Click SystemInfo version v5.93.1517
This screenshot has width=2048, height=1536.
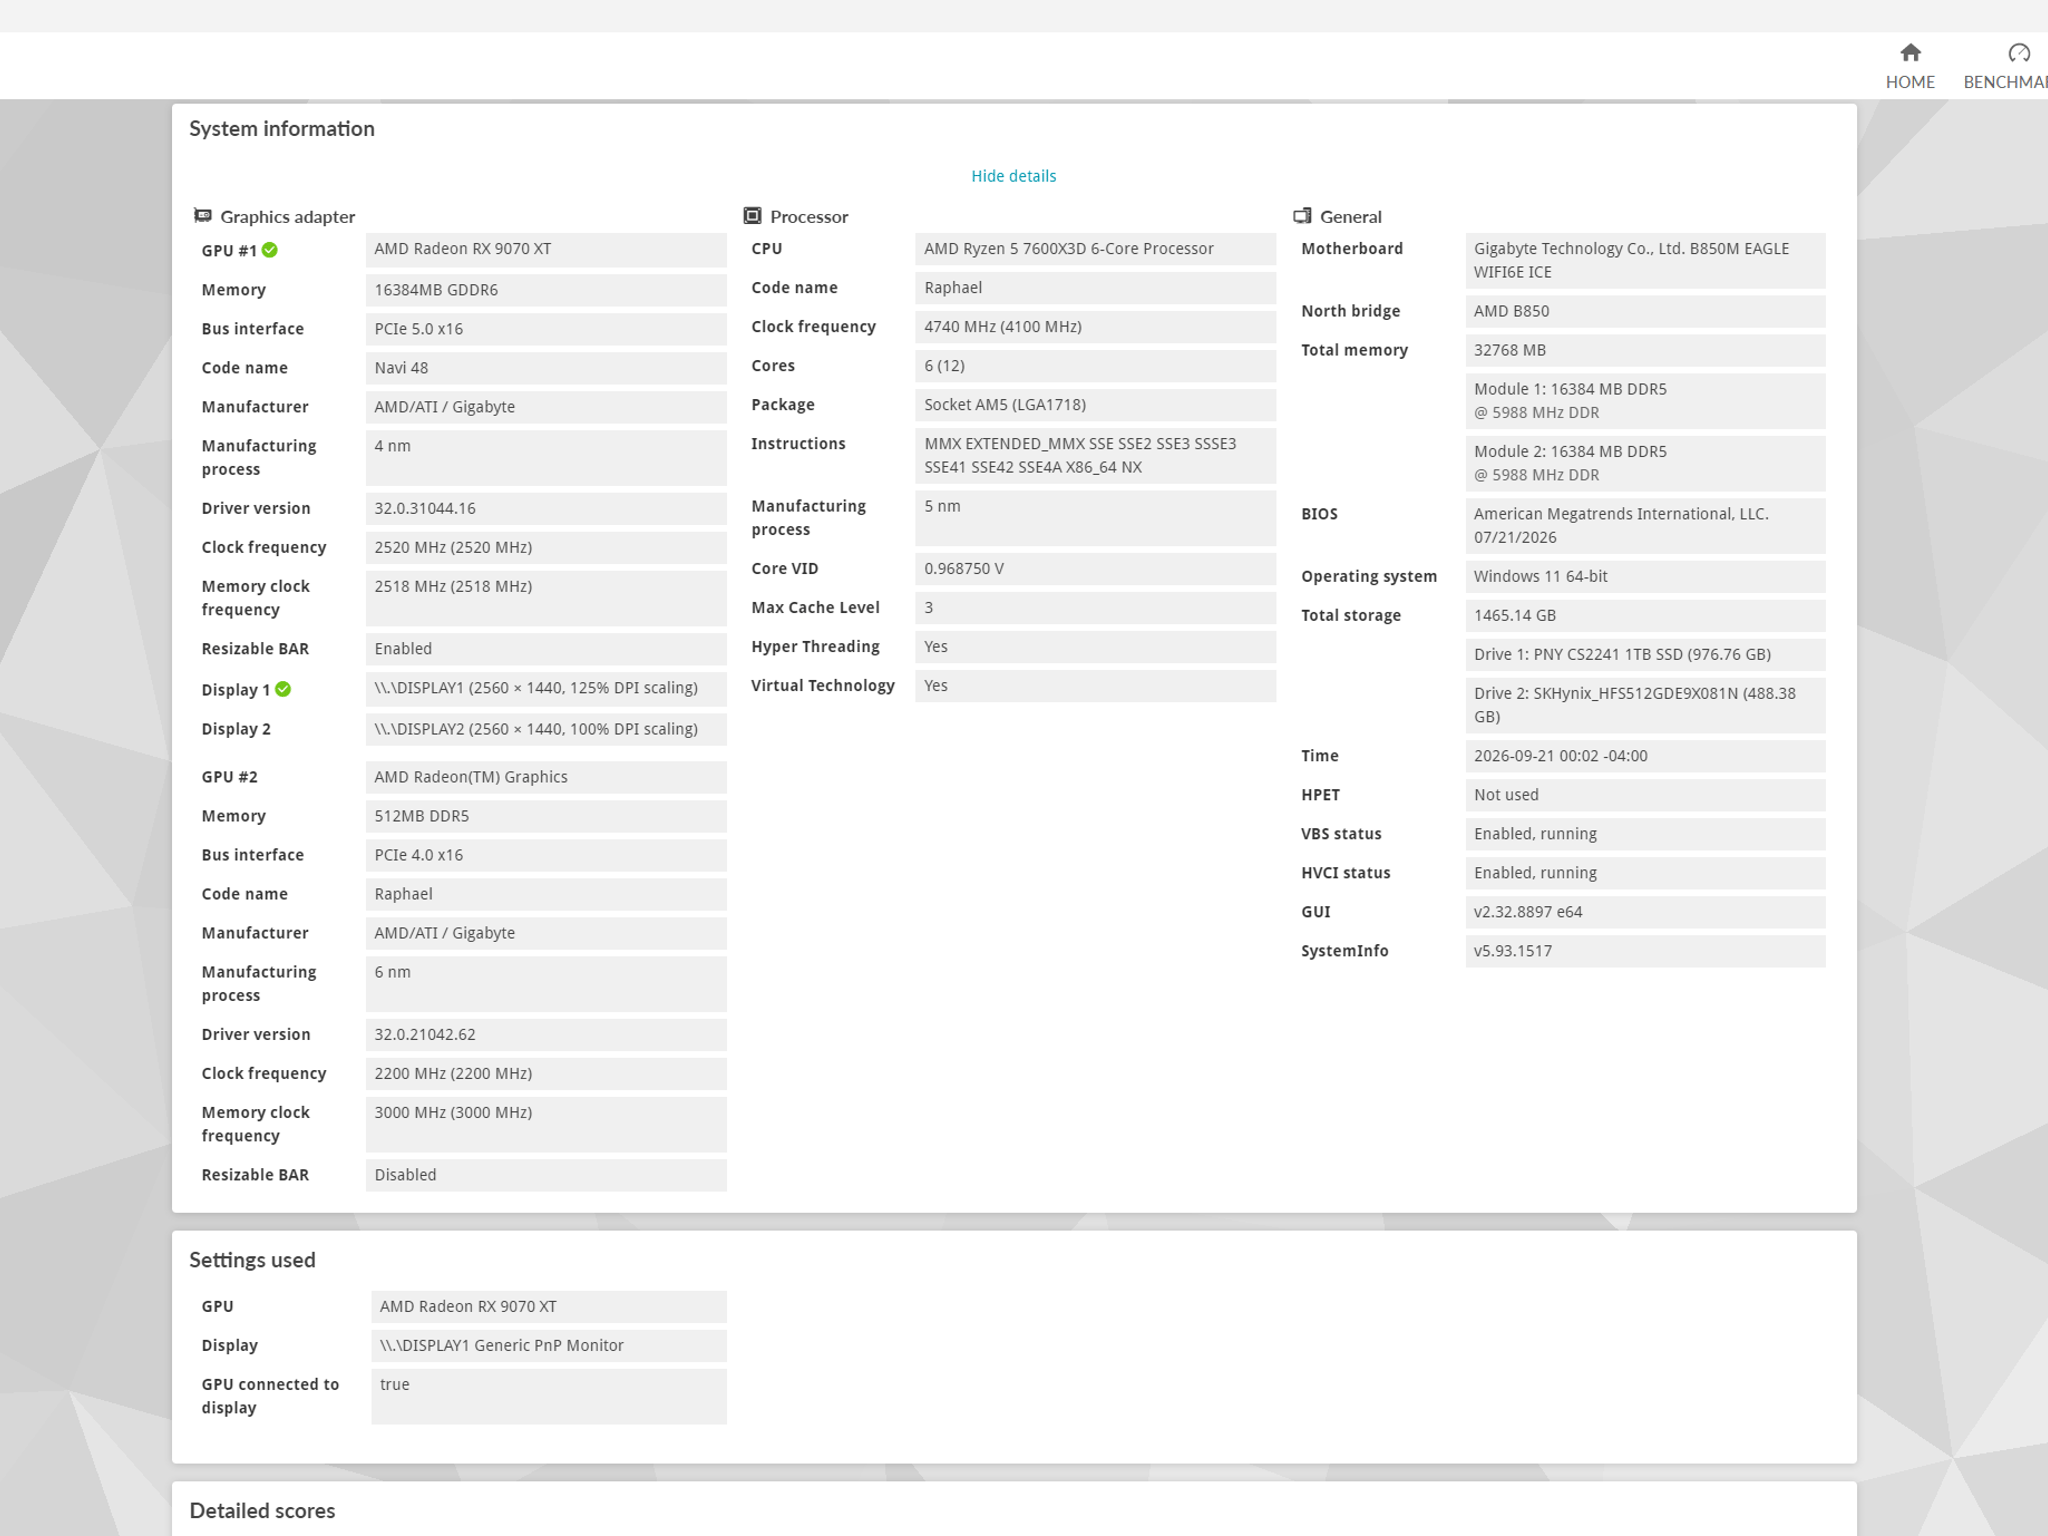tap(1645, 951)
